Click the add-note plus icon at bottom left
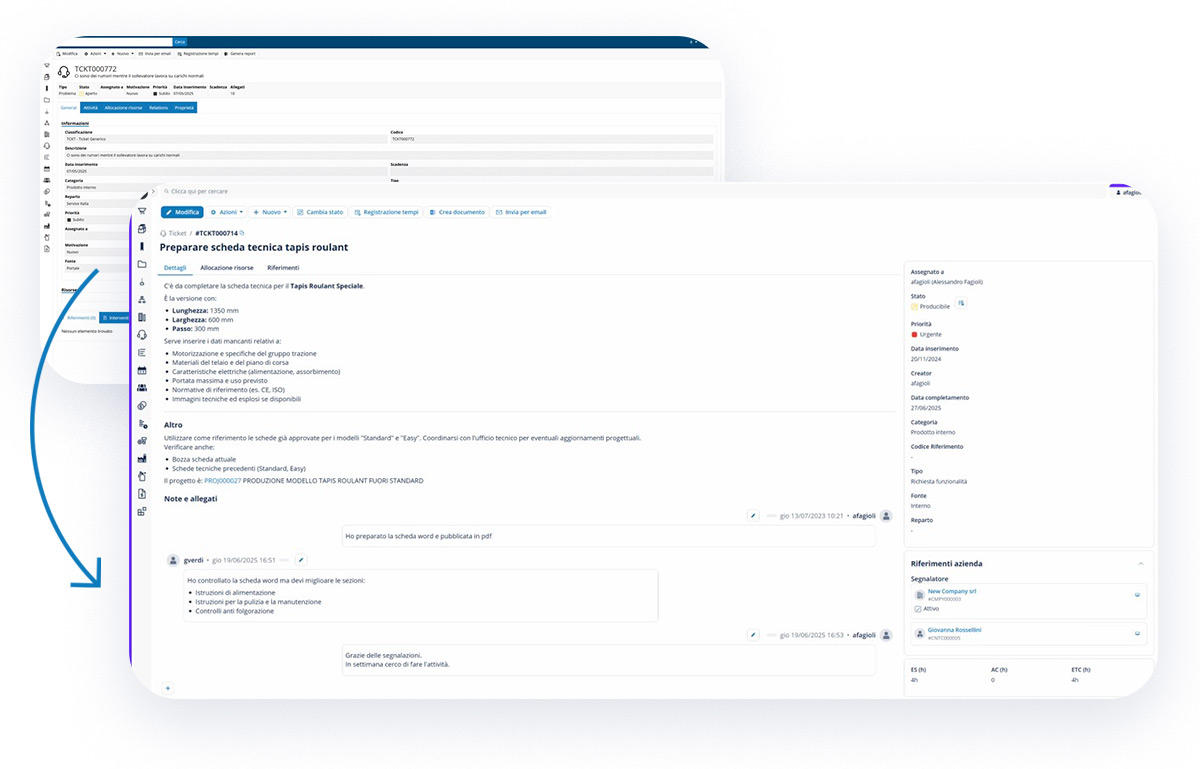1200x769 pixels. click(x=167, y=688)
